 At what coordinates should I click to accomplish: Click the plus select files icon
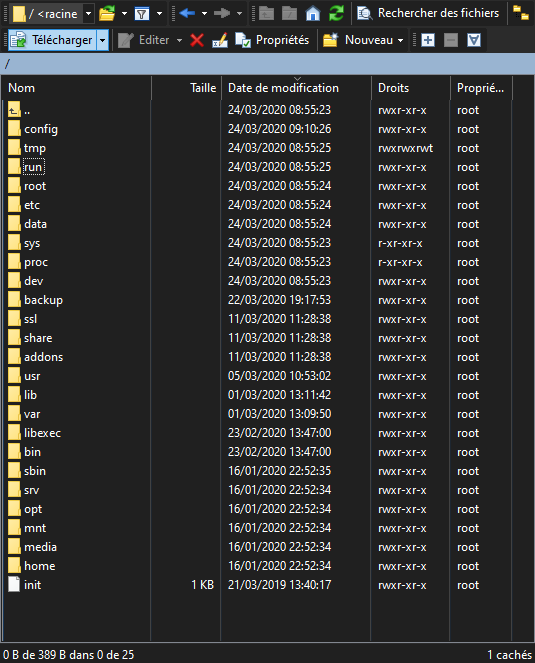coord(428,40)
